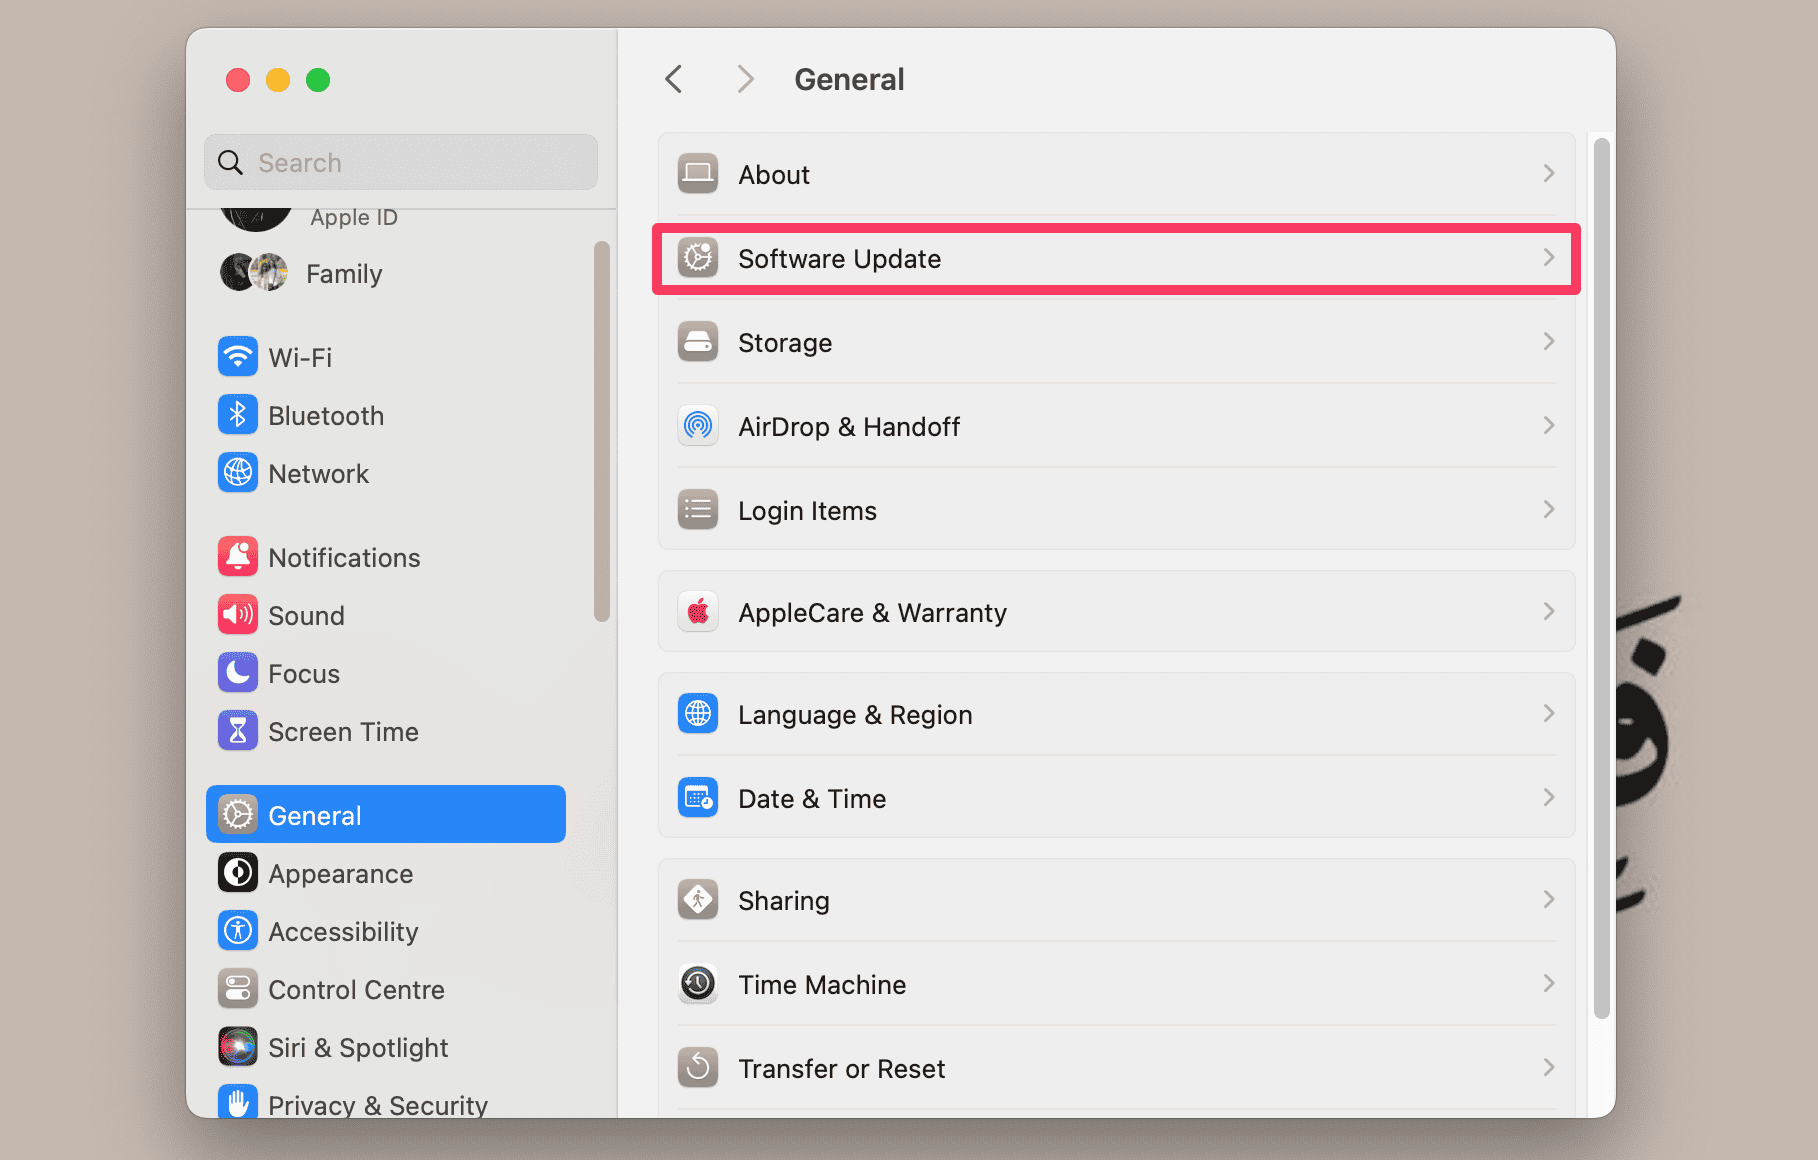Click the Siri & Spotlight icon
The image size is (1818, 1160).
tap(238, 1047)
